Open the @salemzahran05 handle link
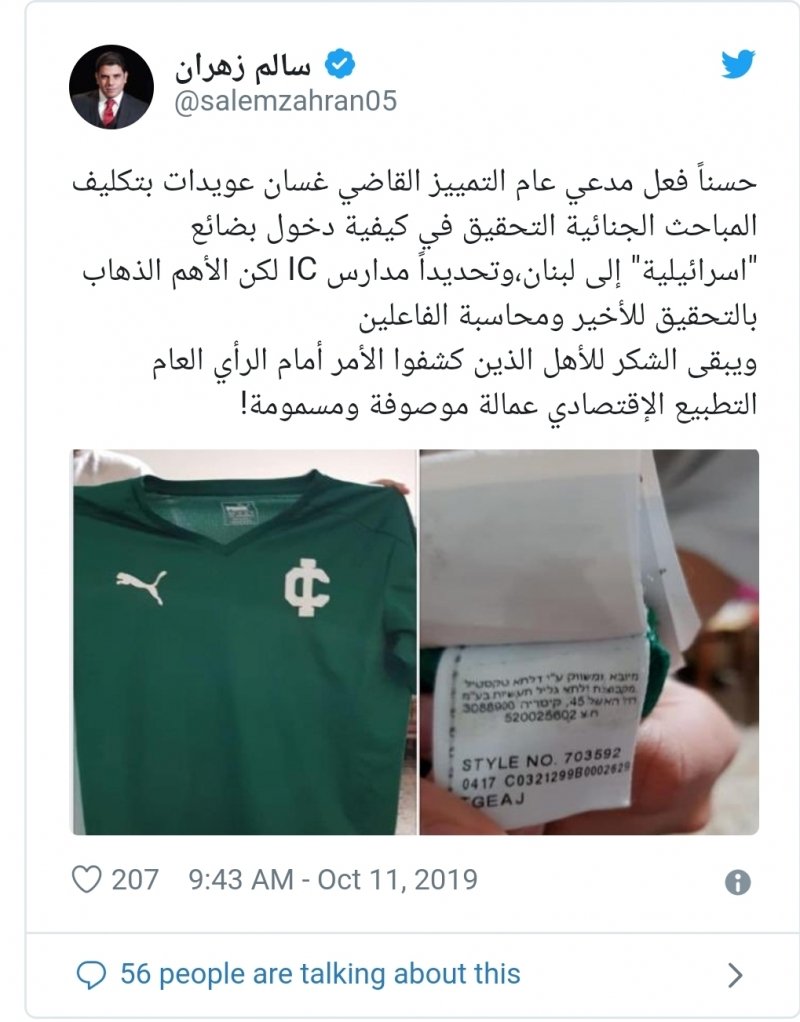Screen dimensions: 800x1022 point(286,102)
